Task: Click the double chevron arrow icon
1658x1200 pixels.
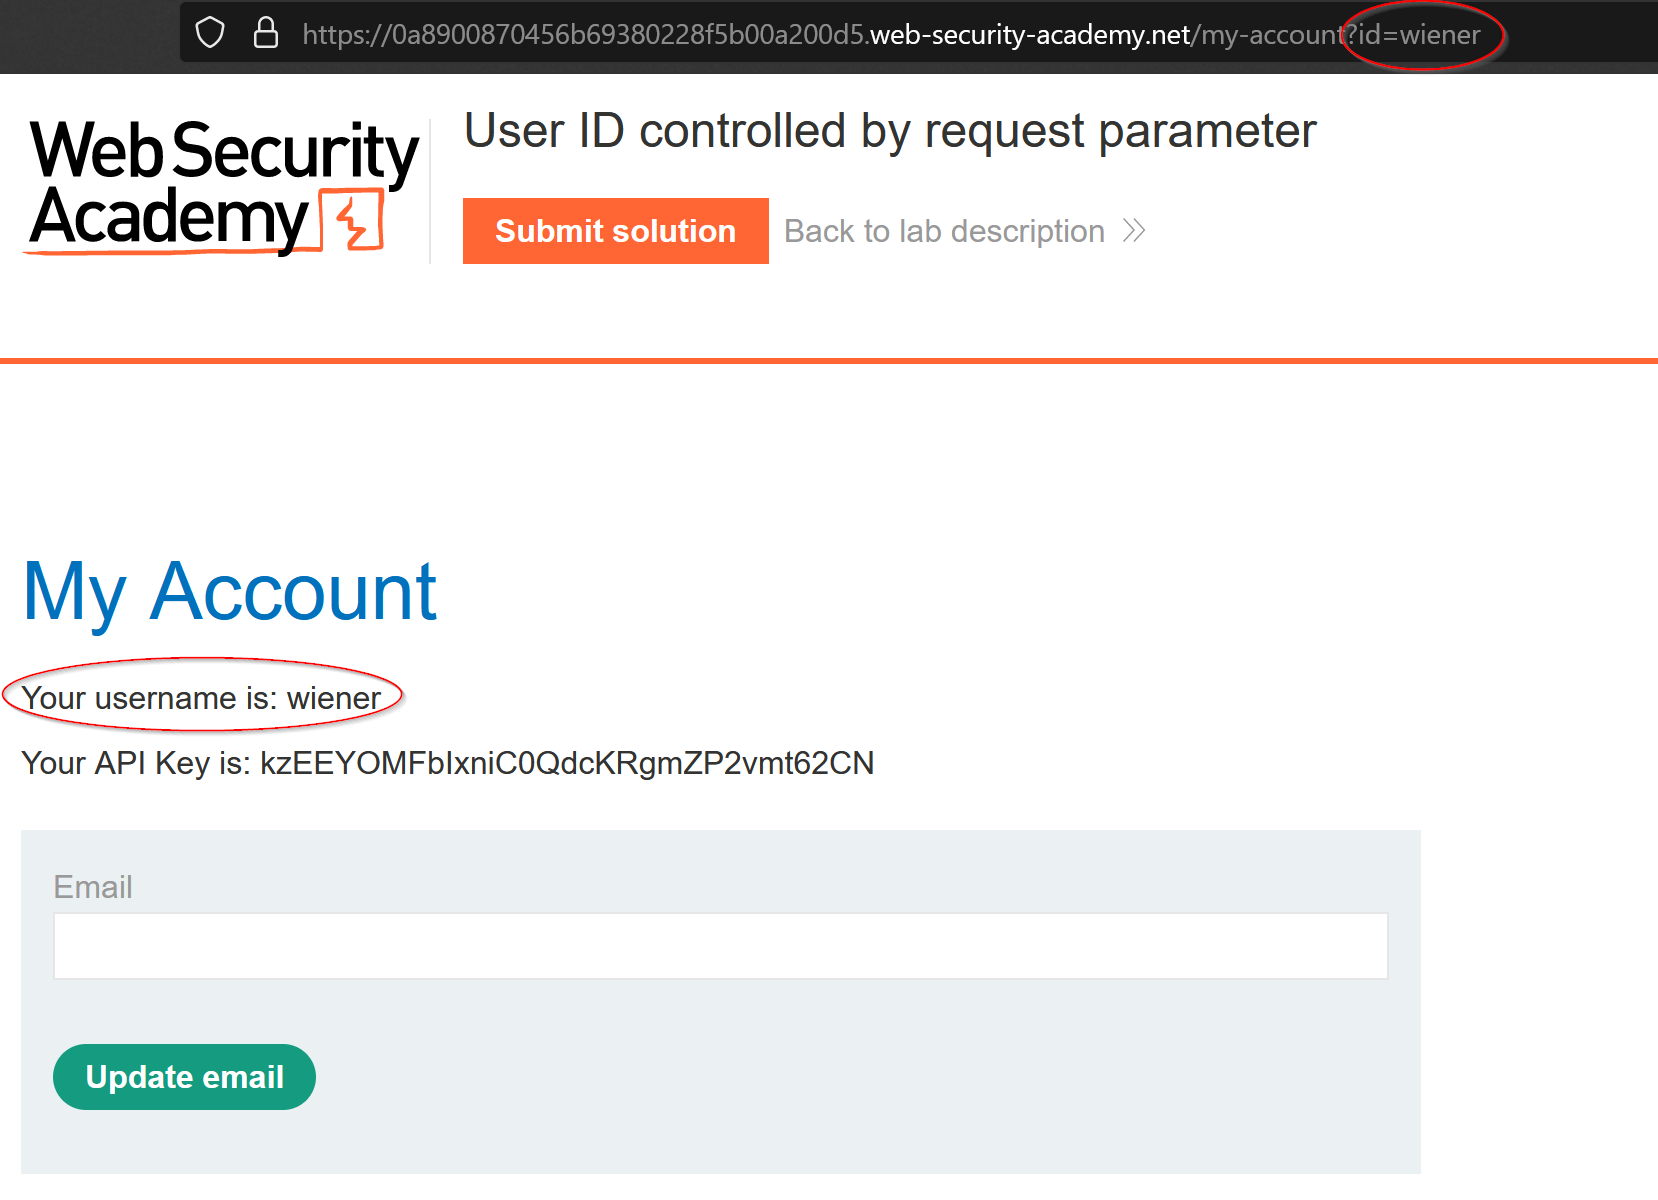Action: (x=1133, y=231)
